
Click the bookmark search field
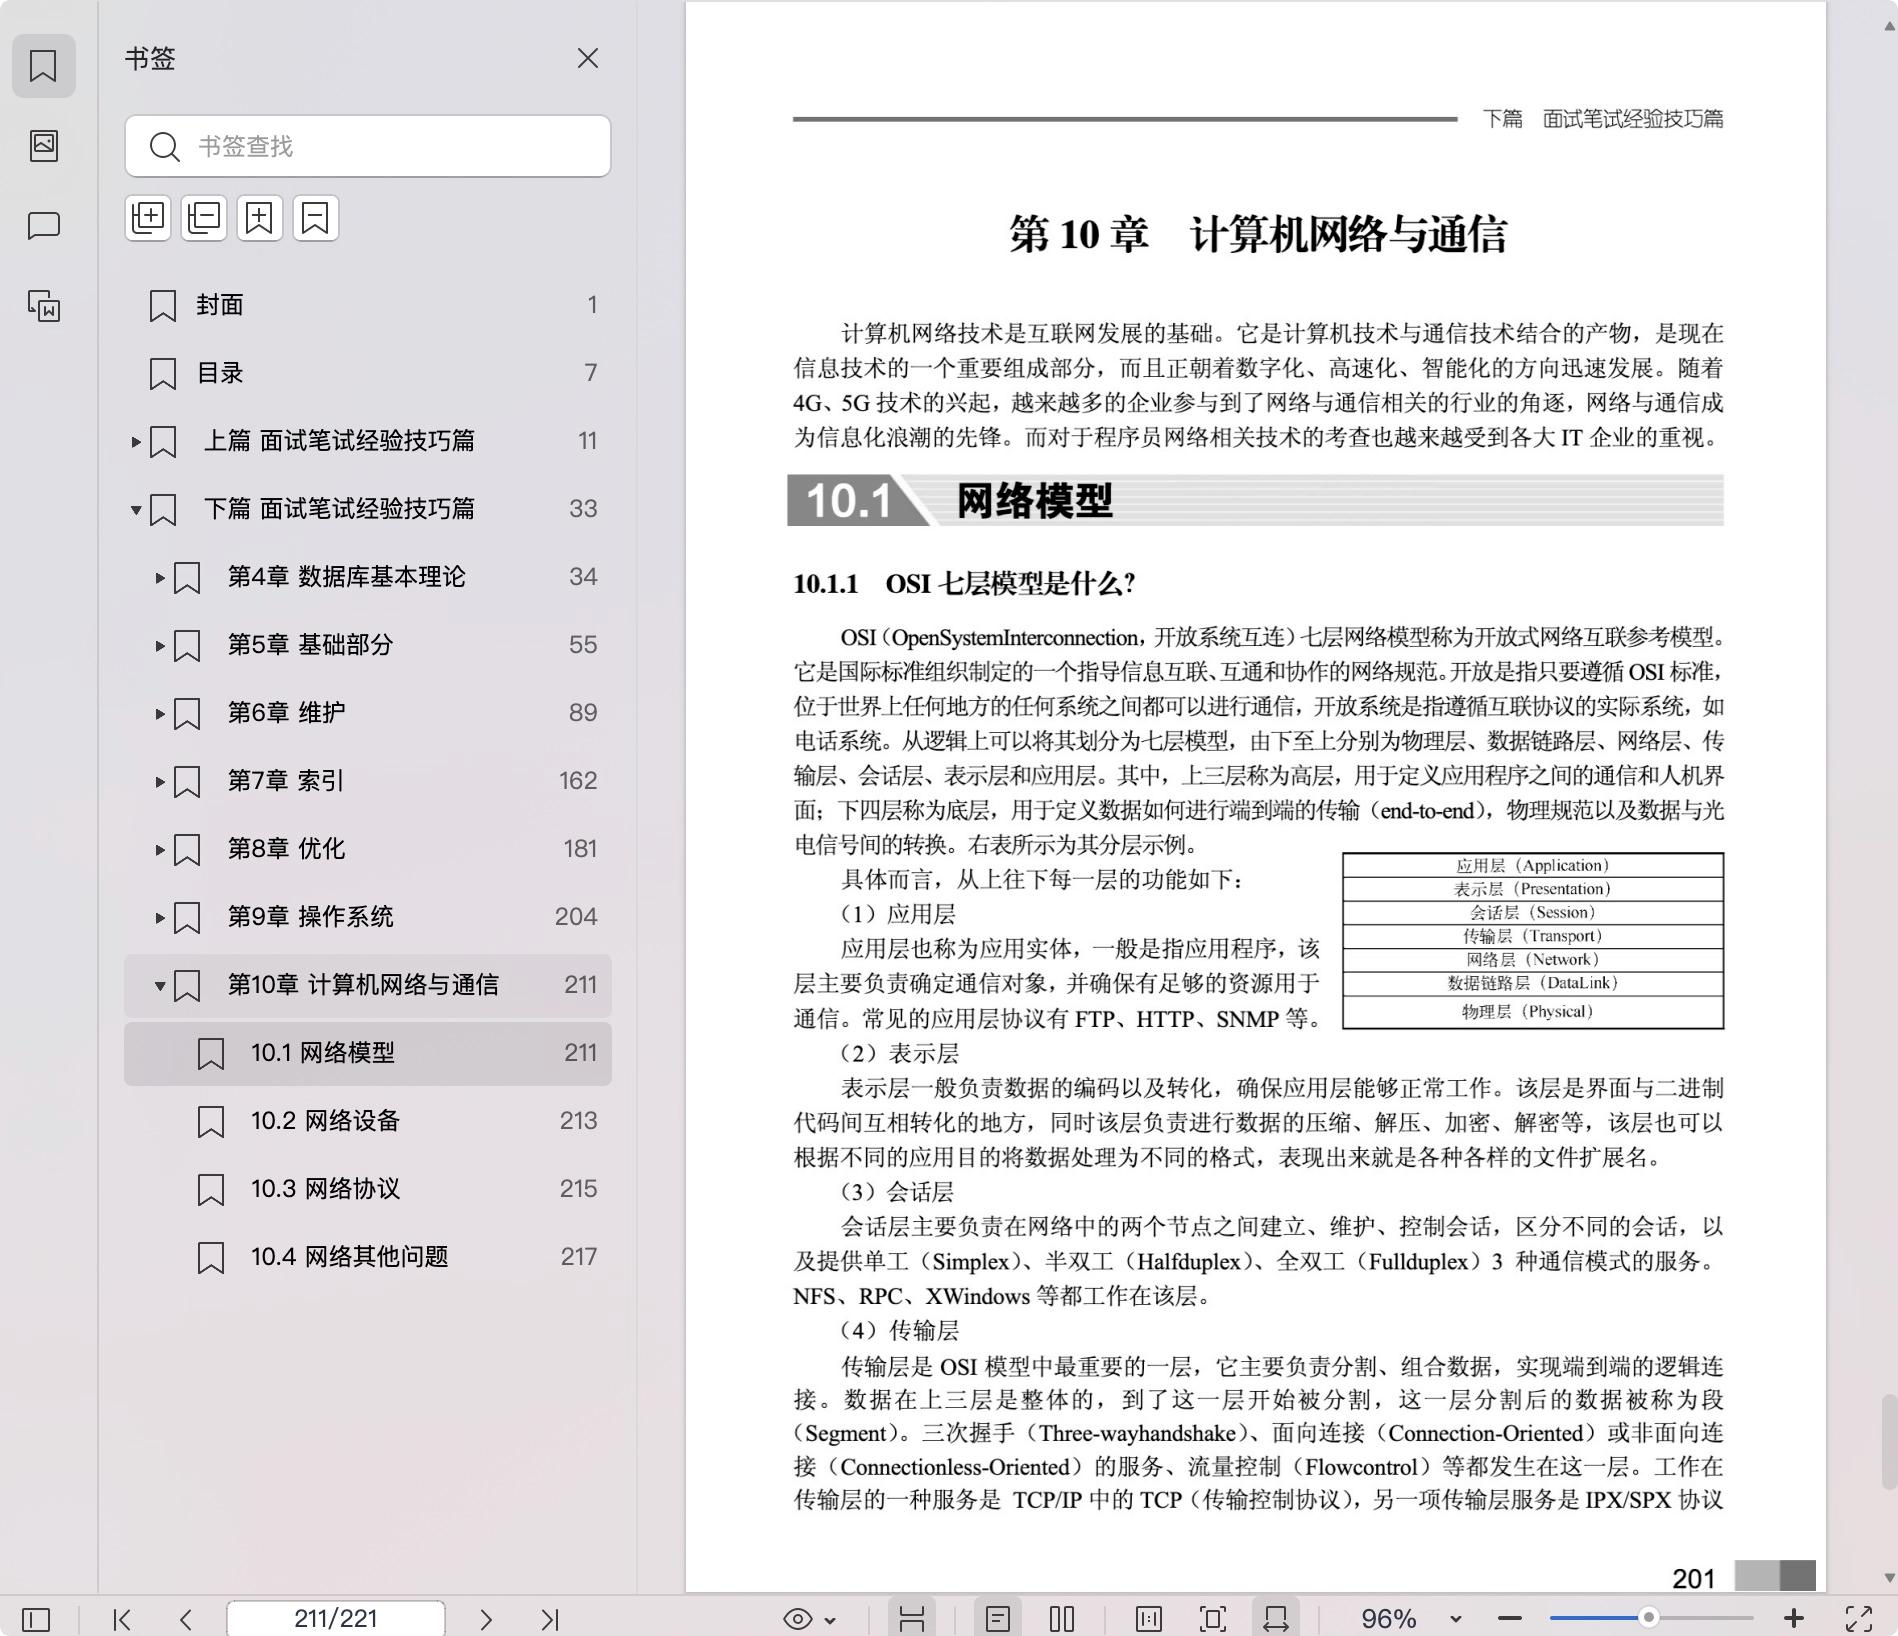click(x=368, y=146)
